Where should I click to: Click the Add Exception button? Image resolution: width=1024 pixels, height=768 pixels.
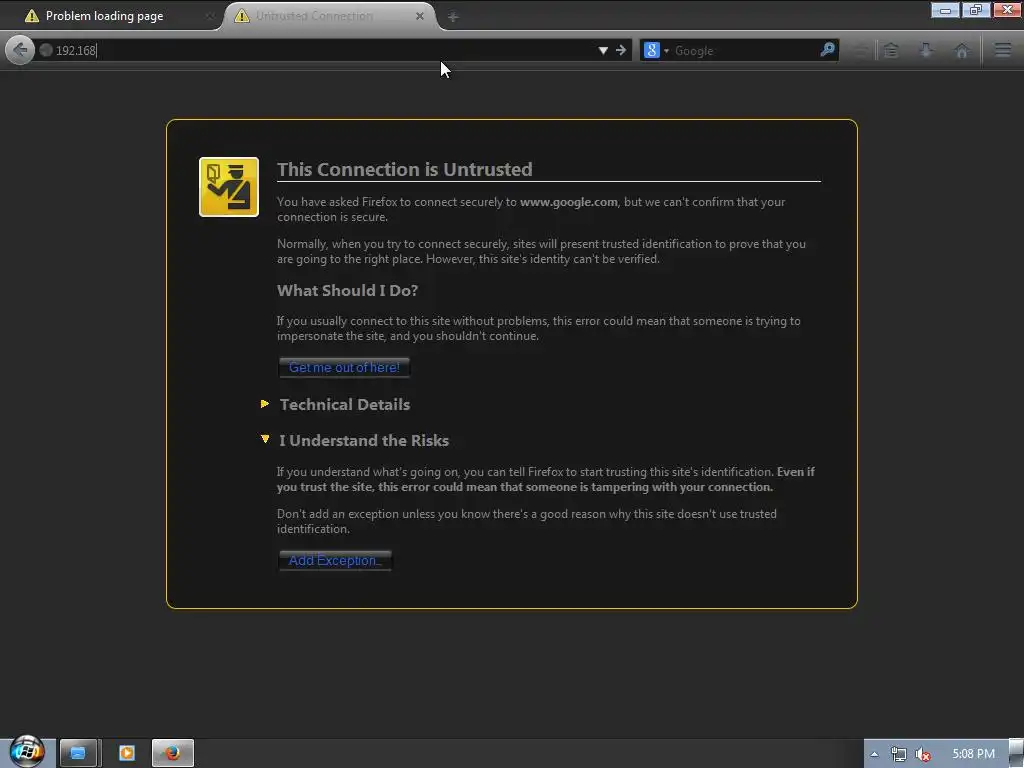[335, 560]
